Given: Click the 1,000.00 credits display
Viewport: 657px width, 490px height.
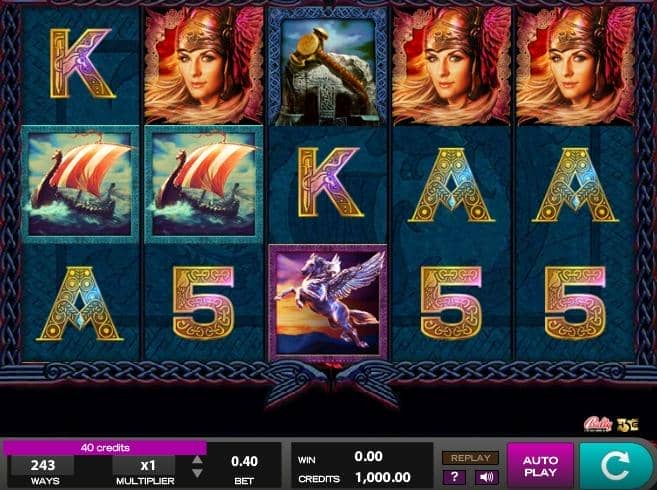Looking at the screenshot, I should [383, 477].
